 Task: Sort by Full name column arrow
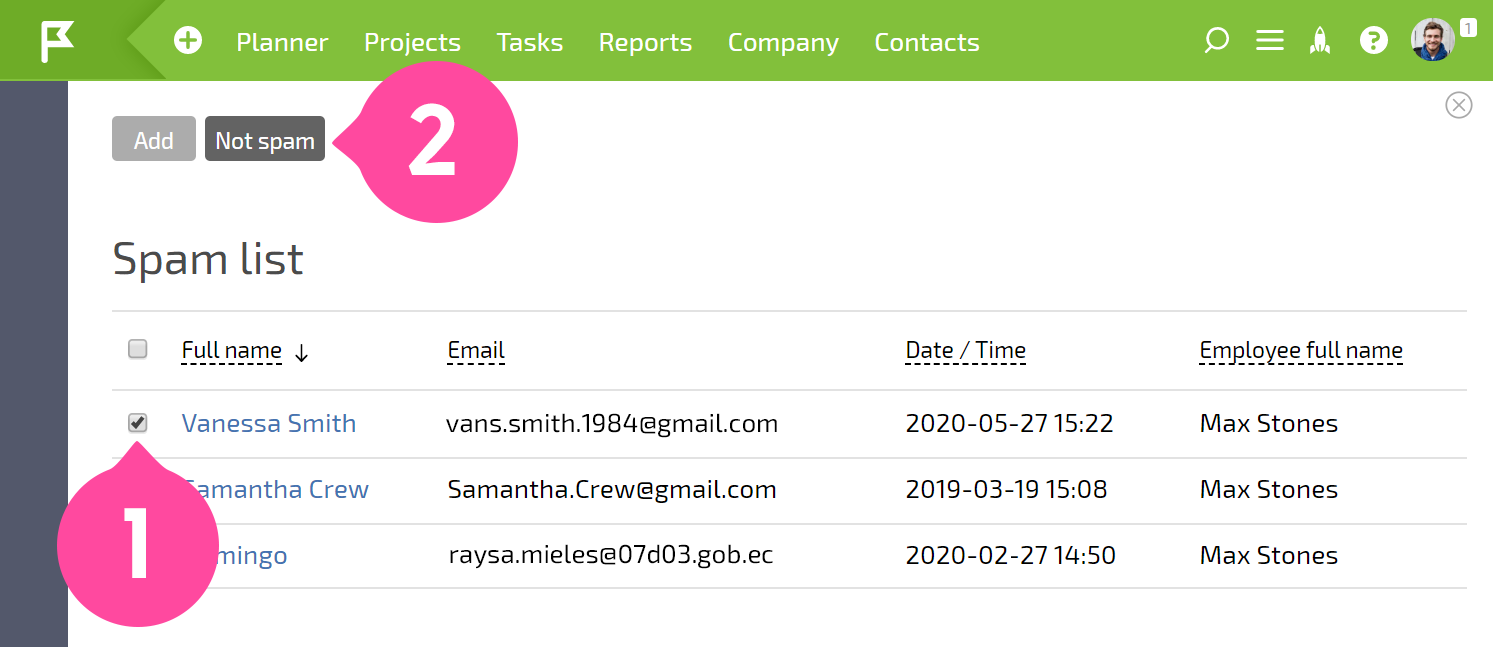click(302, 352)
